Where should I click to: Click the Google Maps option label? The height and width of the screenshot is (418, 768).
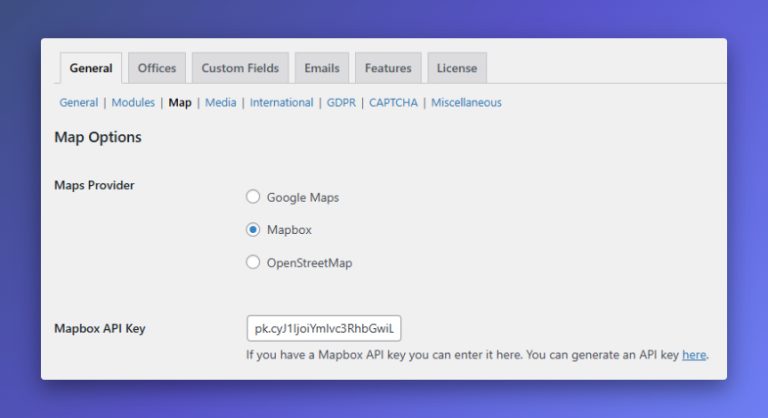(x=303, y=197)
